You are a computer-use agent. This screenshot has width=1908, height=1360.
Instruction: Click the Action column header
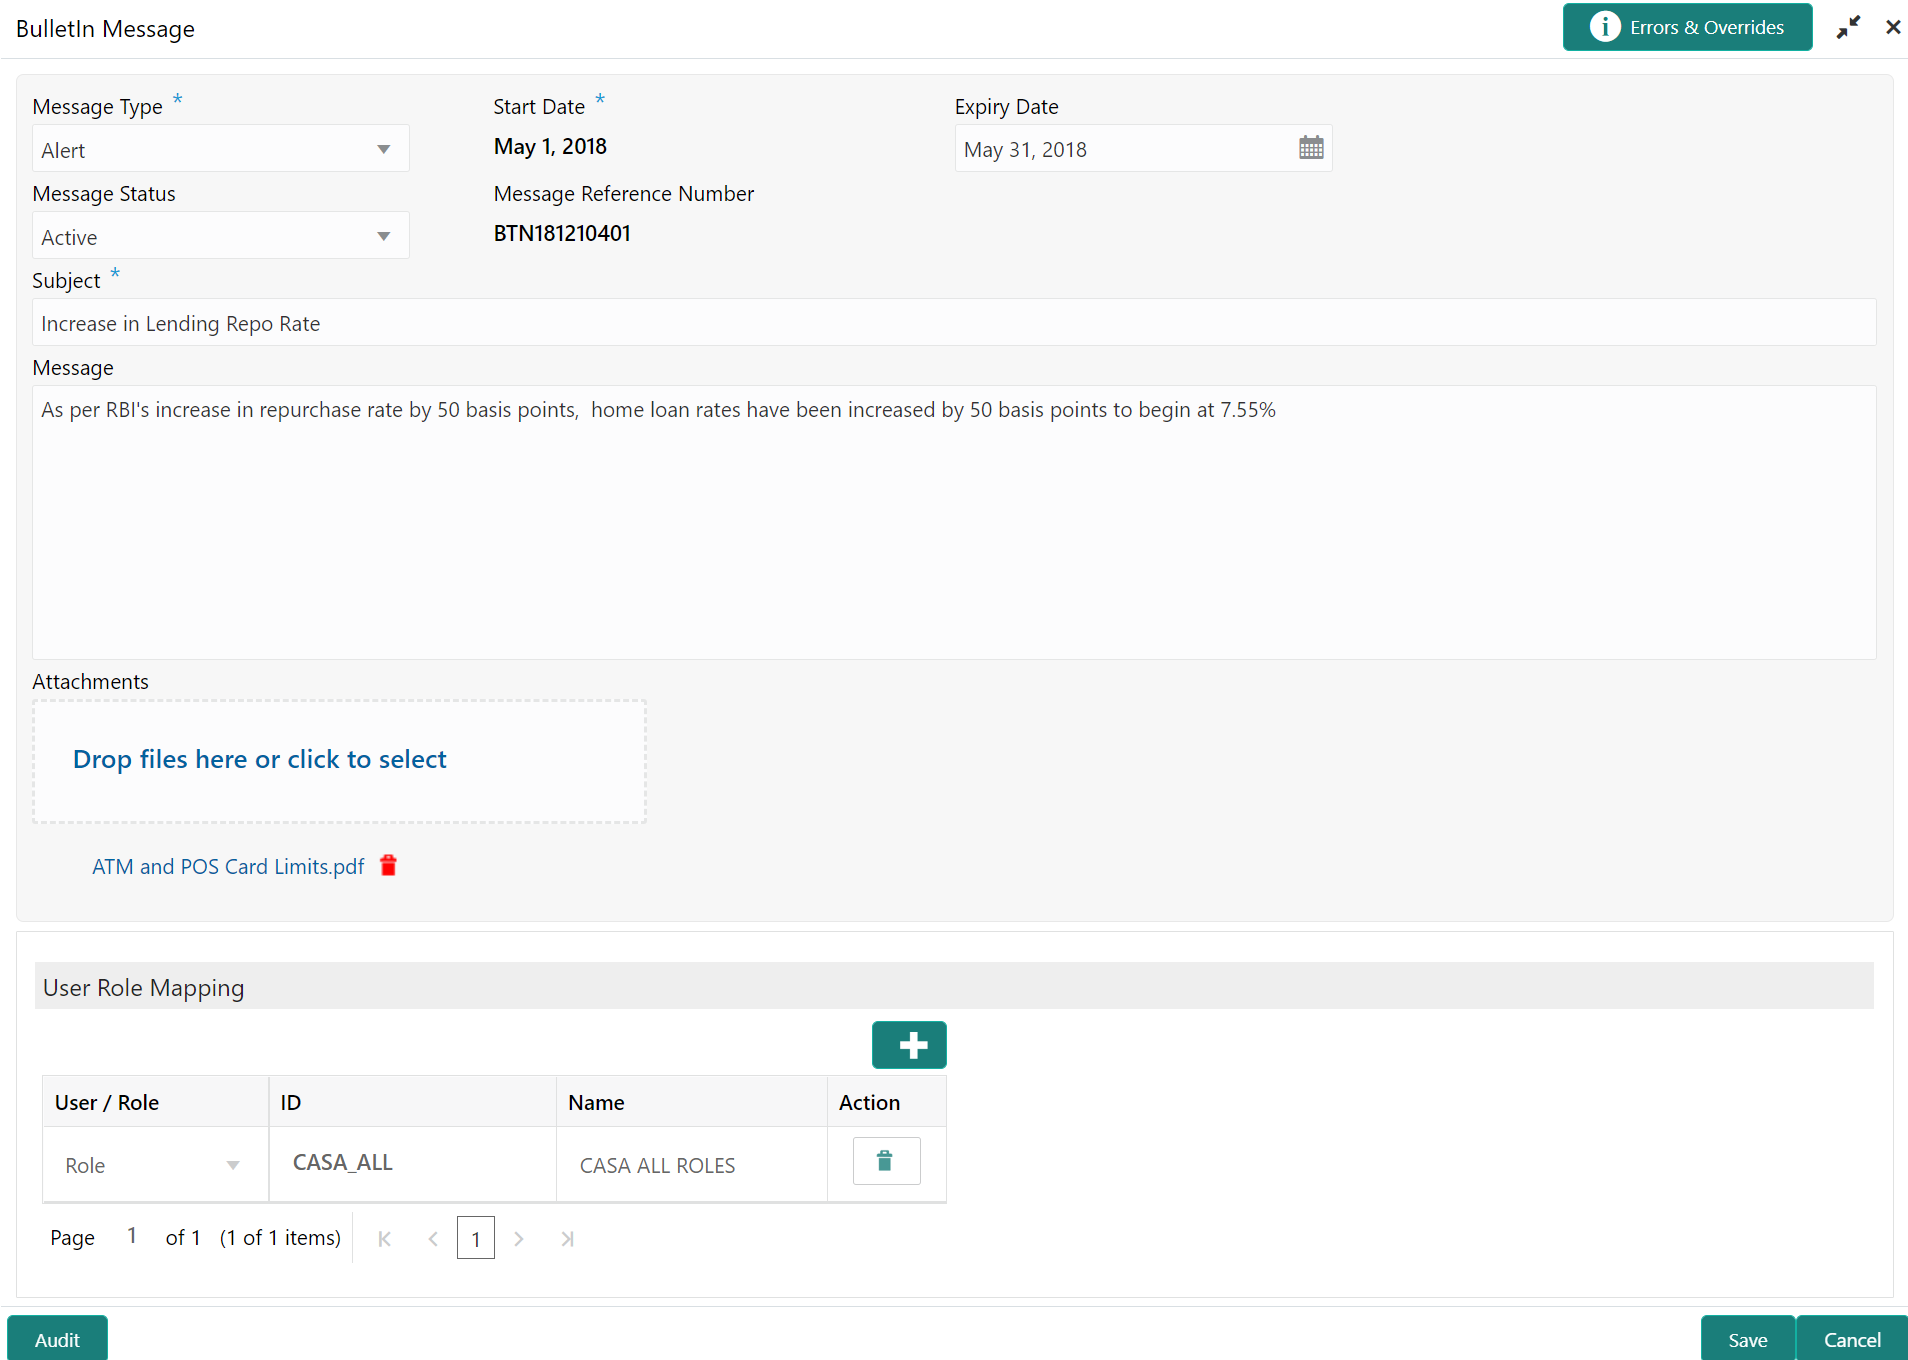[886, 1102]
